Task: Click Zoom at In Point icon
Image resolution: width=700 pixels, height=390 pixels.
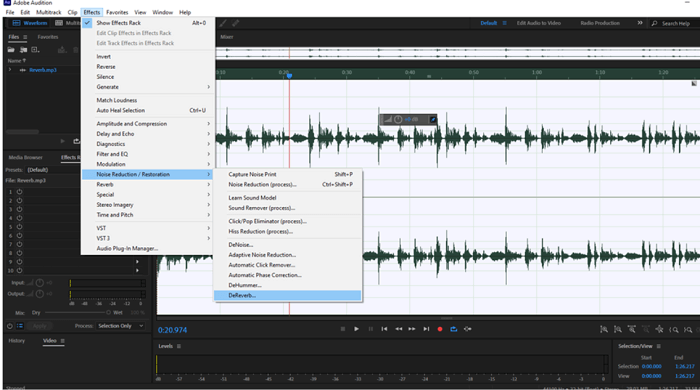Action: (674, 329)
